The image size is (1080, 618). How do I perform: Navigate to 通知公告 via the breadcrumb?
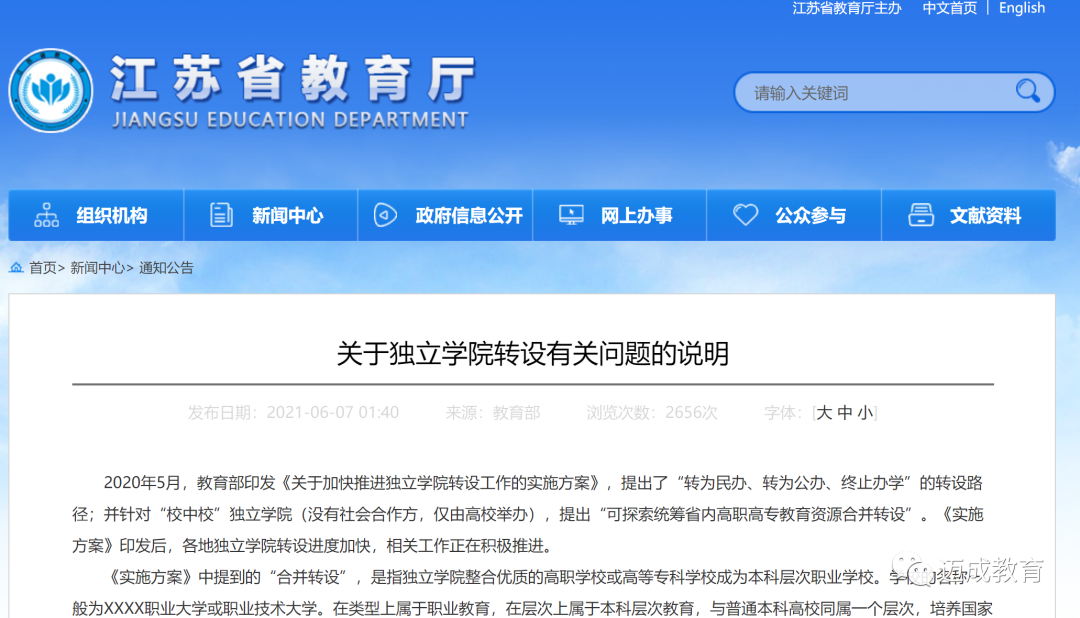pos(166,267)
